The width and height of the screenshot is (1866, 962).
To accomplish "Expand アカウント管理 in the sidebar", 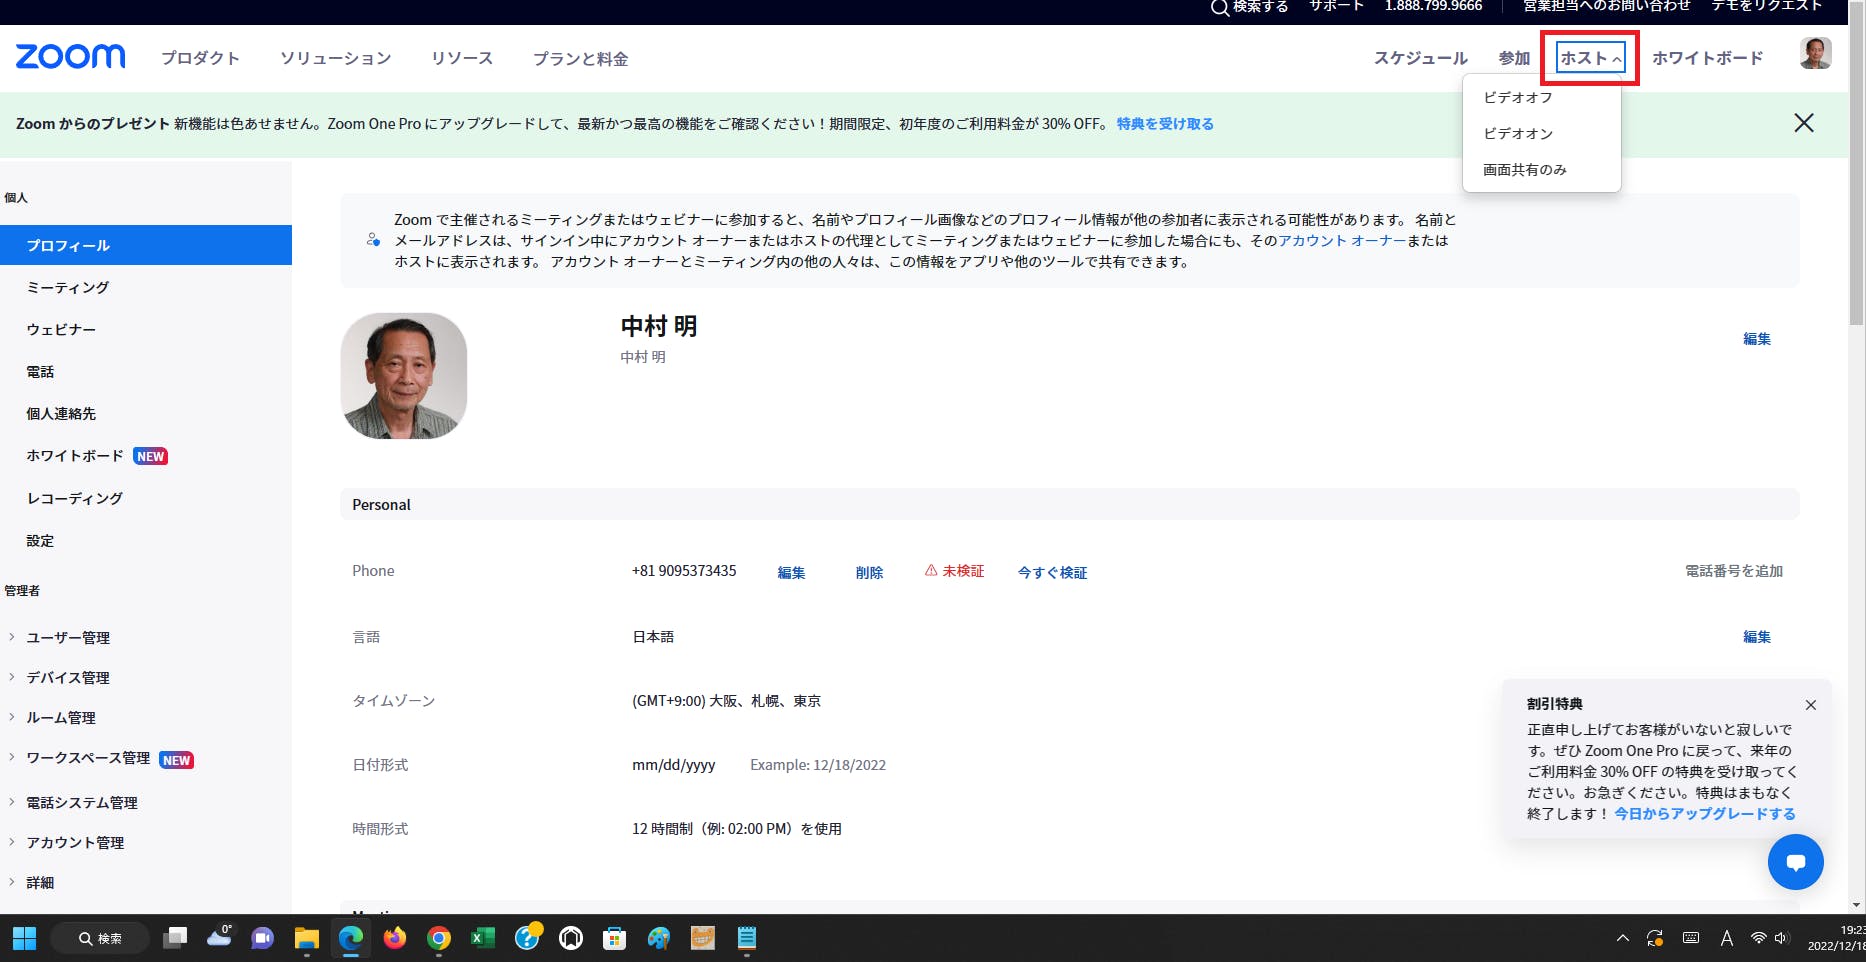I will pos(75,842).
